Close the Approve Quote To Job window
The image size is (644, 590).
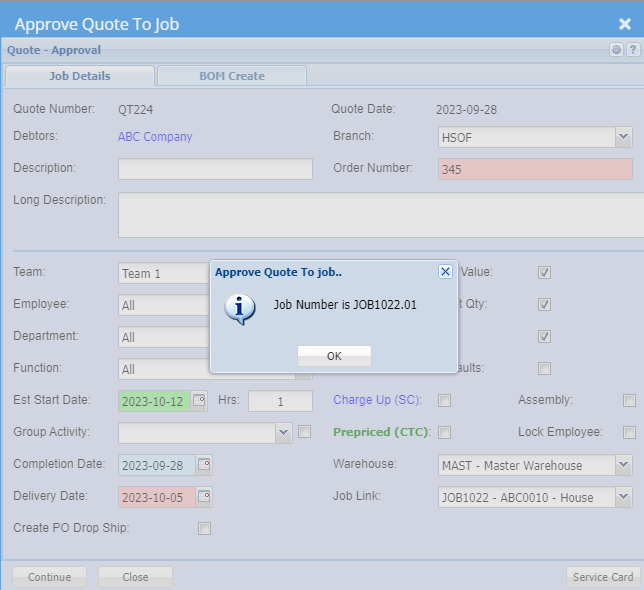click(x=624, y=24)
